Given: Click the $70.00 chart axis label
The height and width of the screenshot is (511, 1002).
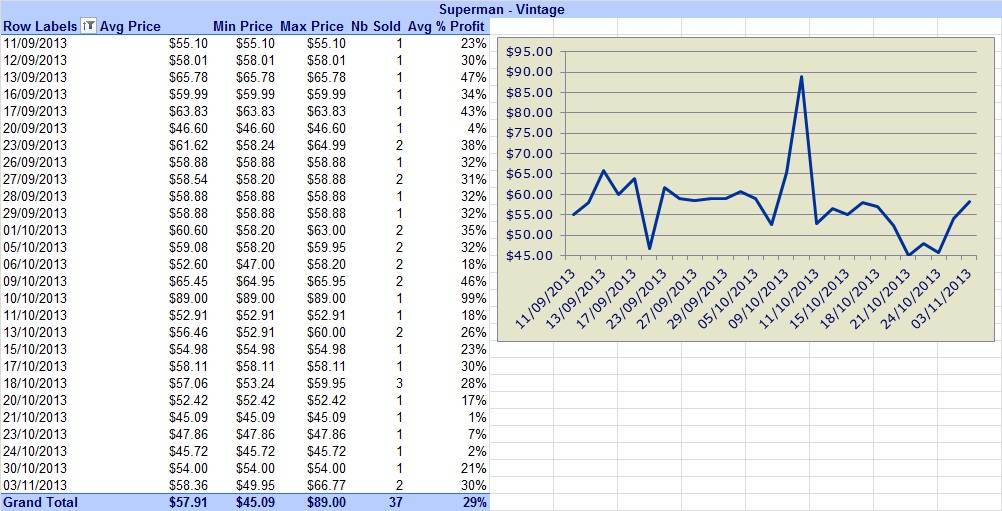Looking at the screenshot, I should [529, 154].
